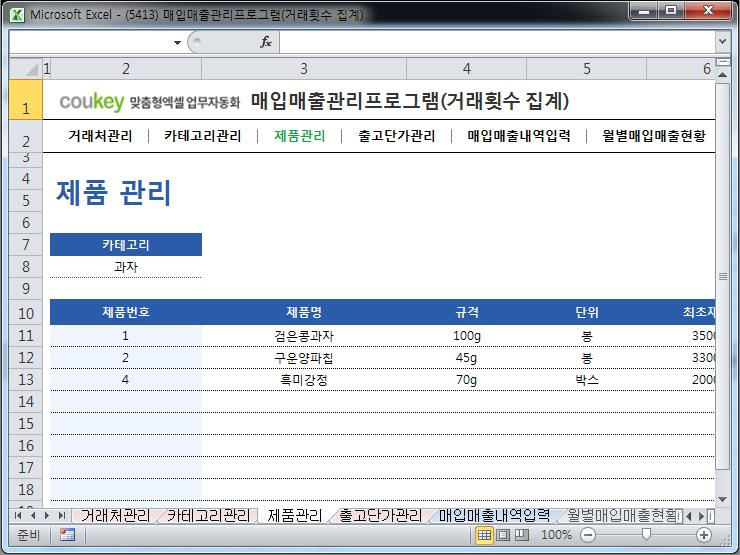Click the zoom slider handle

click(x=646, y=534)
